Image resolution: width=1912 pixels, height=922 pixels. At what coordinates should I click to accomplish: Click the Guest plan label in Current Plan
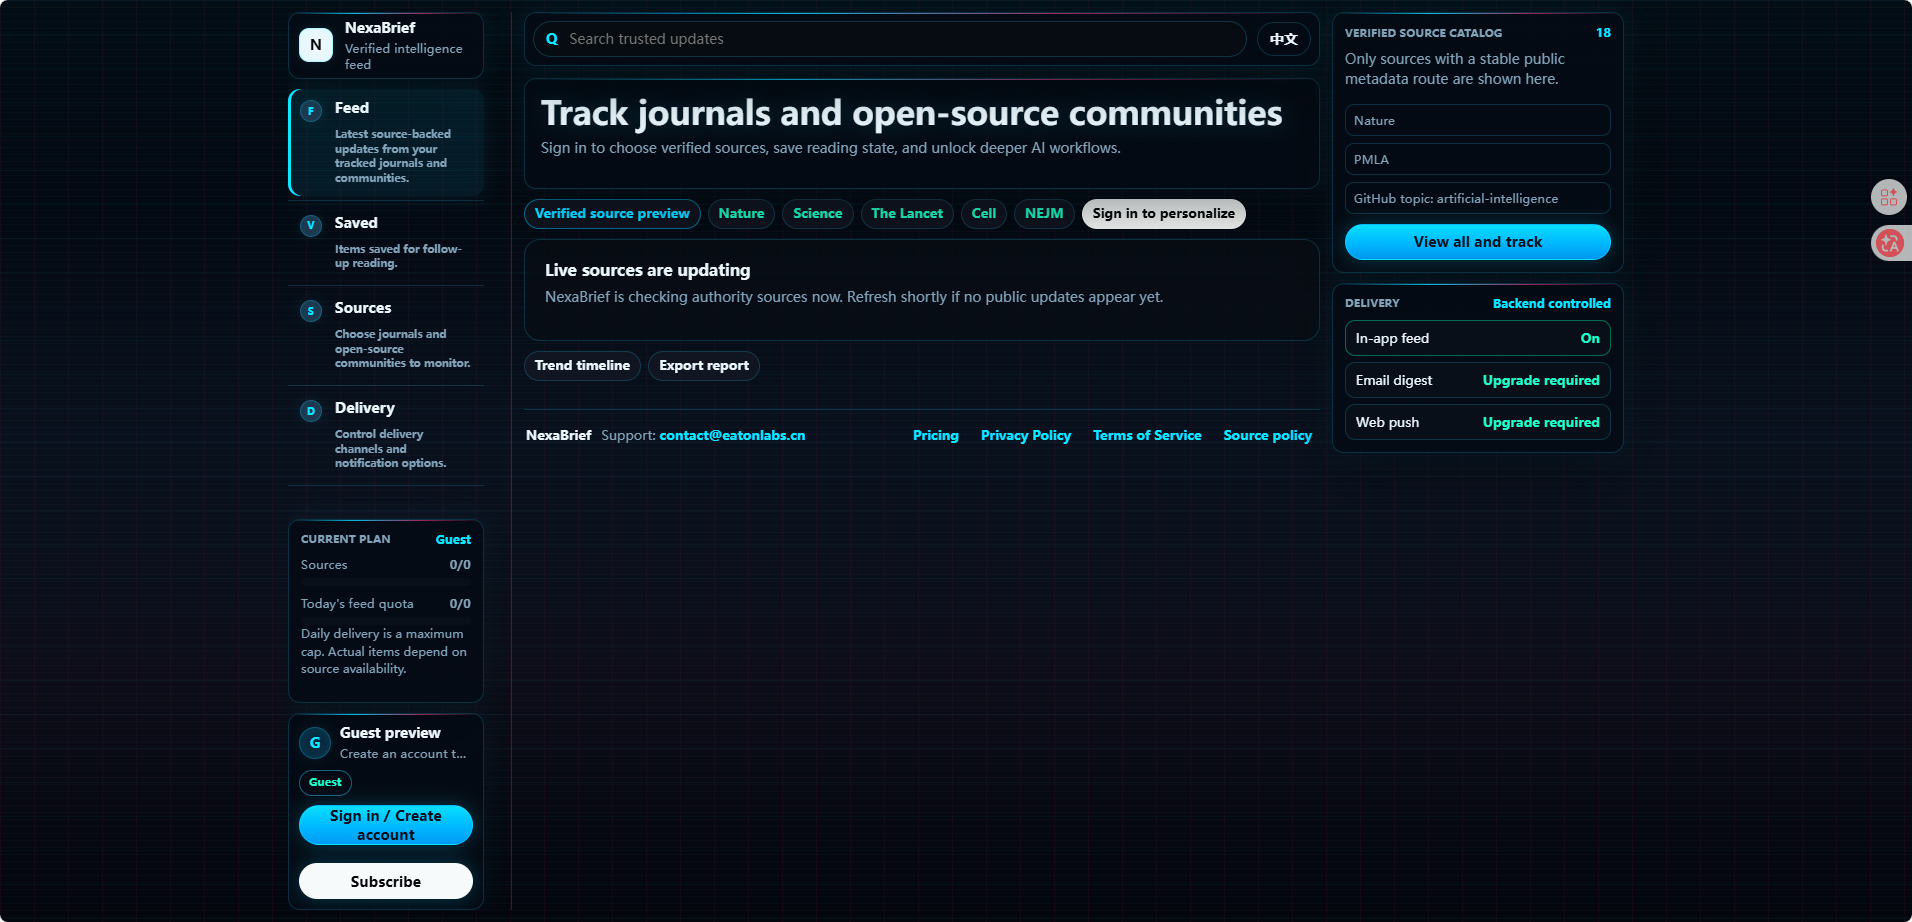coord(453,540)
